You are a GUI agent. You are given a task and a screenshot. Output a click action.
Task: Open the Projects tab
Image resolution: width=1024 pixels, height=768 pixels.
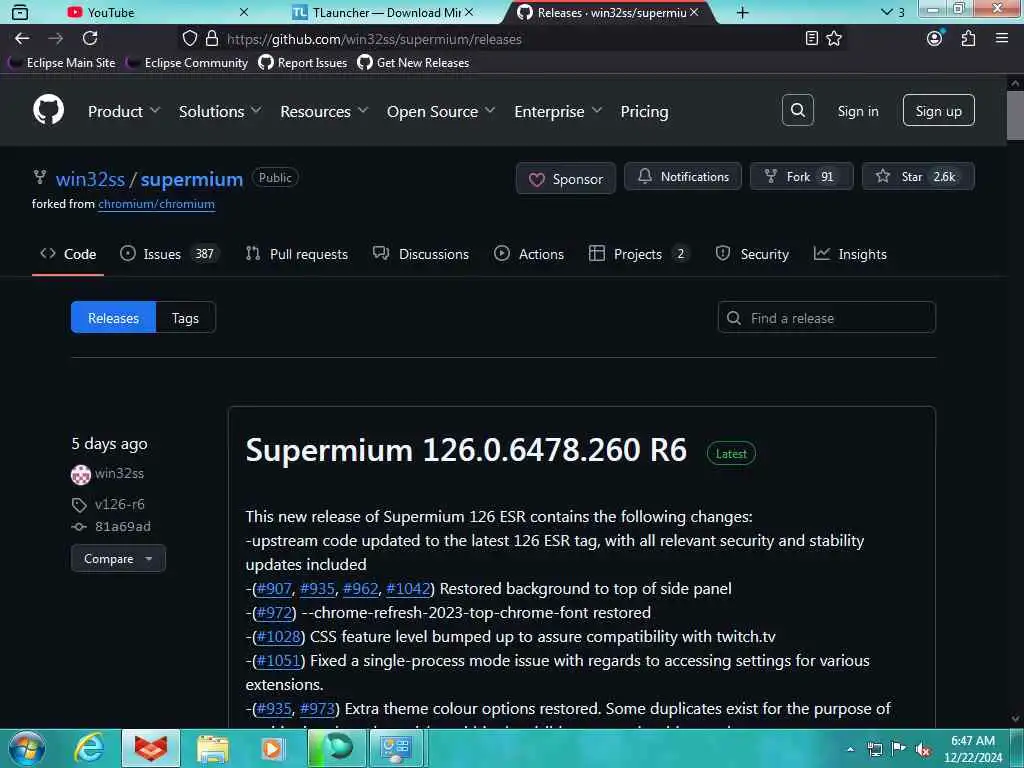pyautogui.click(x=639, y=254)
